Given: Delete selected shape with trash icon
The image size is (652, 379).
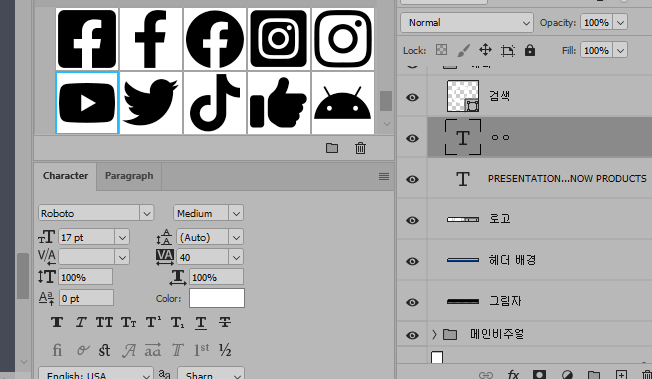Looking at the screenshot, I should [361, 148].
